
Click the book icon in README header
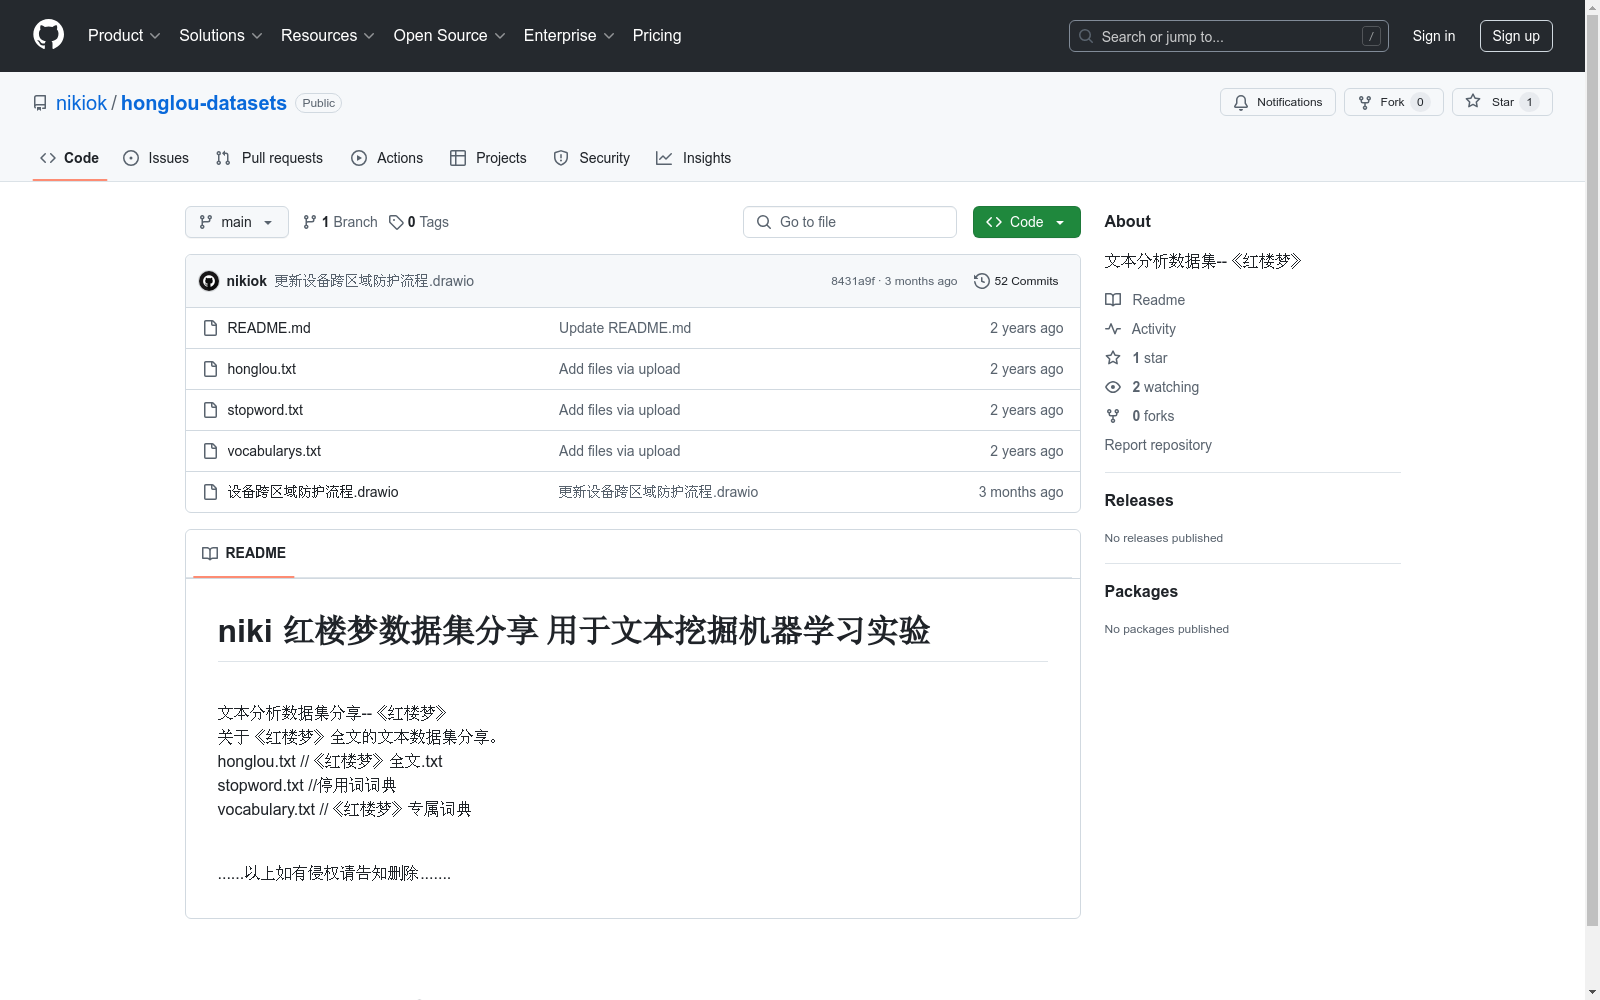210,553
